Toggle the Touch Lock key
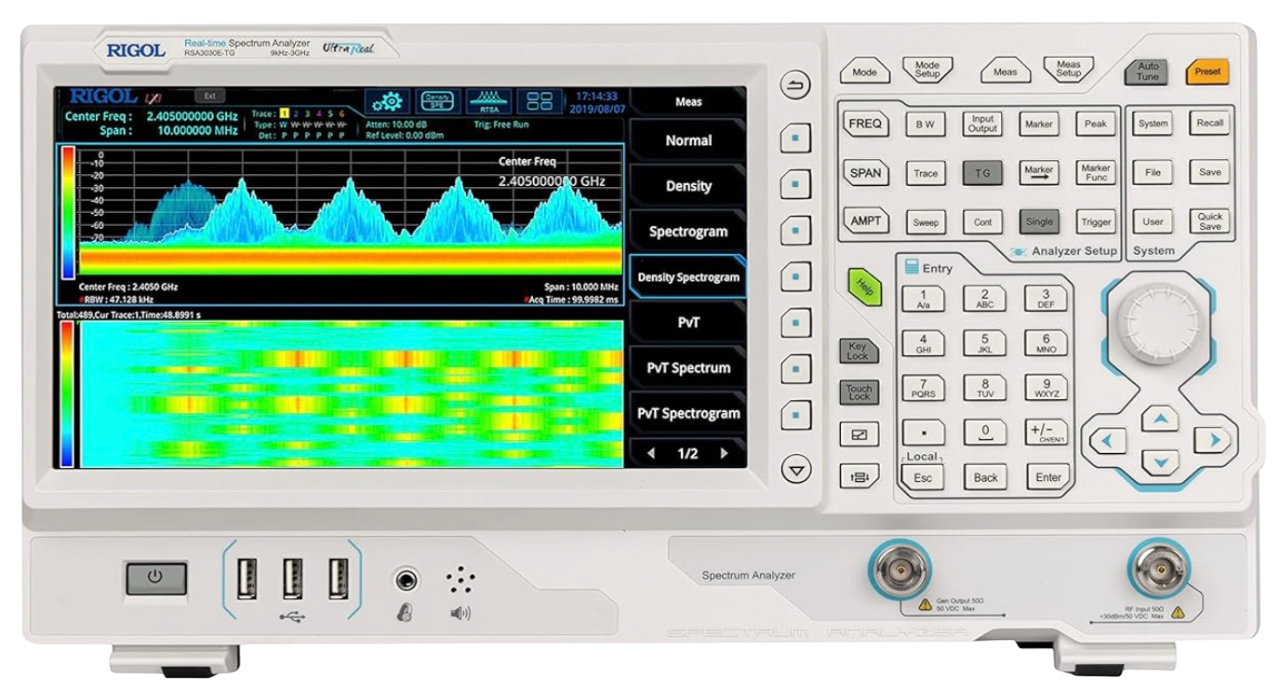This screenshot has width=1280, height=695. (x=858, y=393)
